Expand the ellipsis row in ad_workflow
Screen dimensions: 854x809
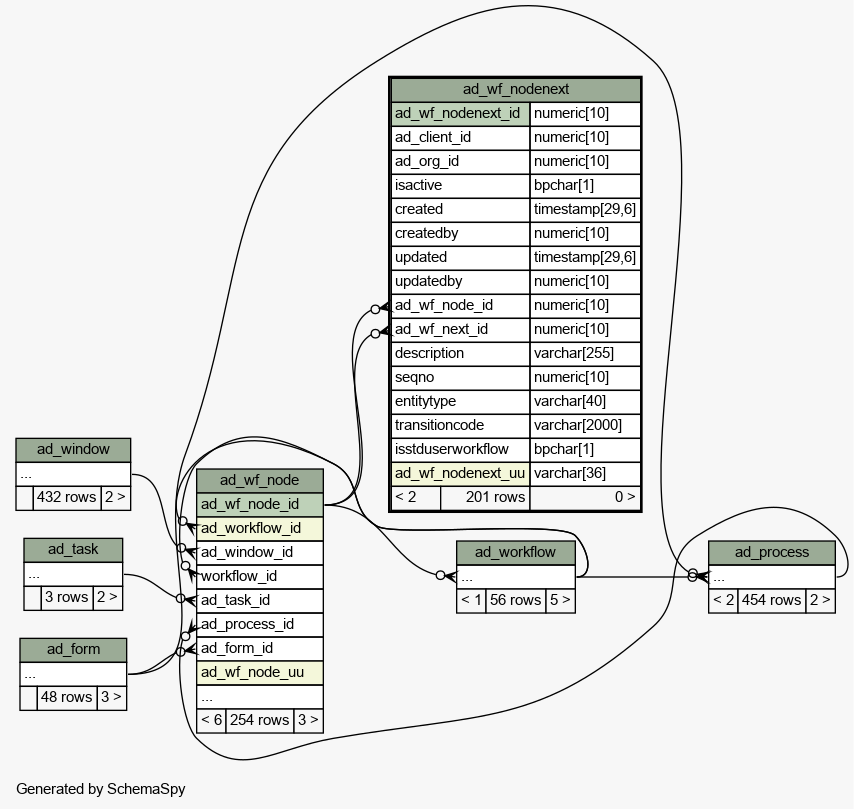pyautogui.click(x=515, y=576)
